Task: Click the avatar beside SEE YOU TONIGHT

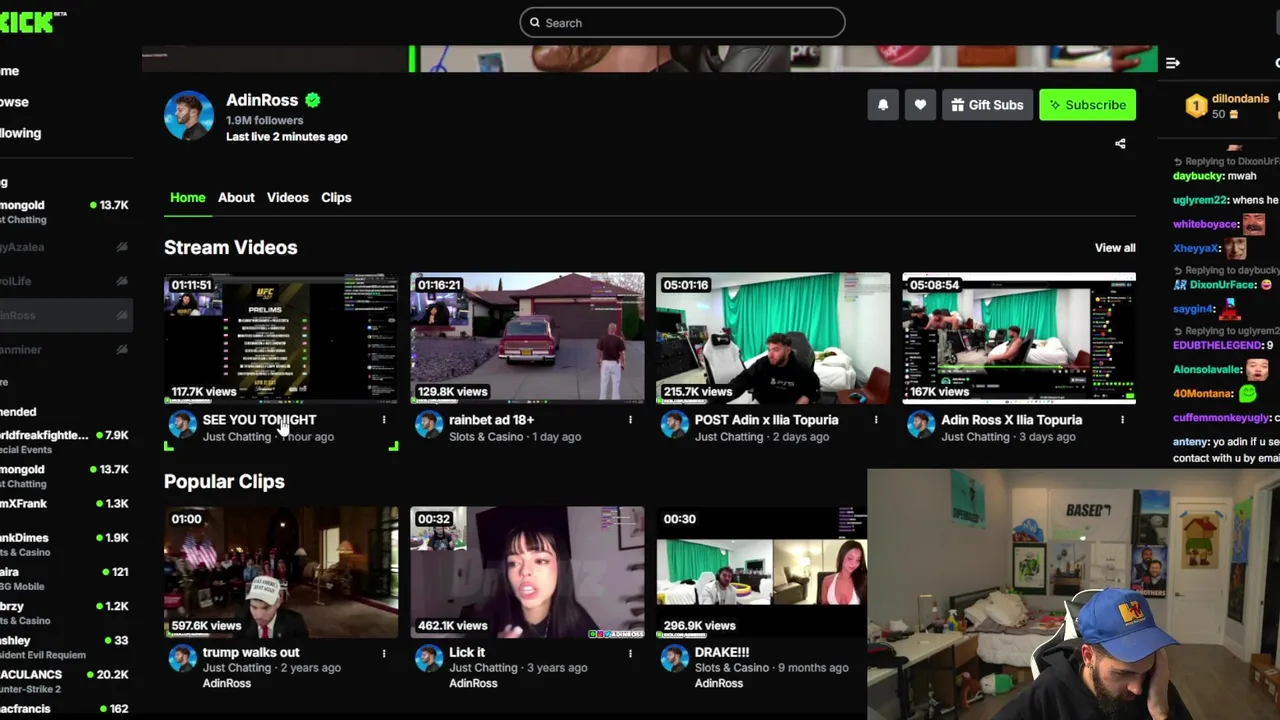Action: [x=182, y=424]
